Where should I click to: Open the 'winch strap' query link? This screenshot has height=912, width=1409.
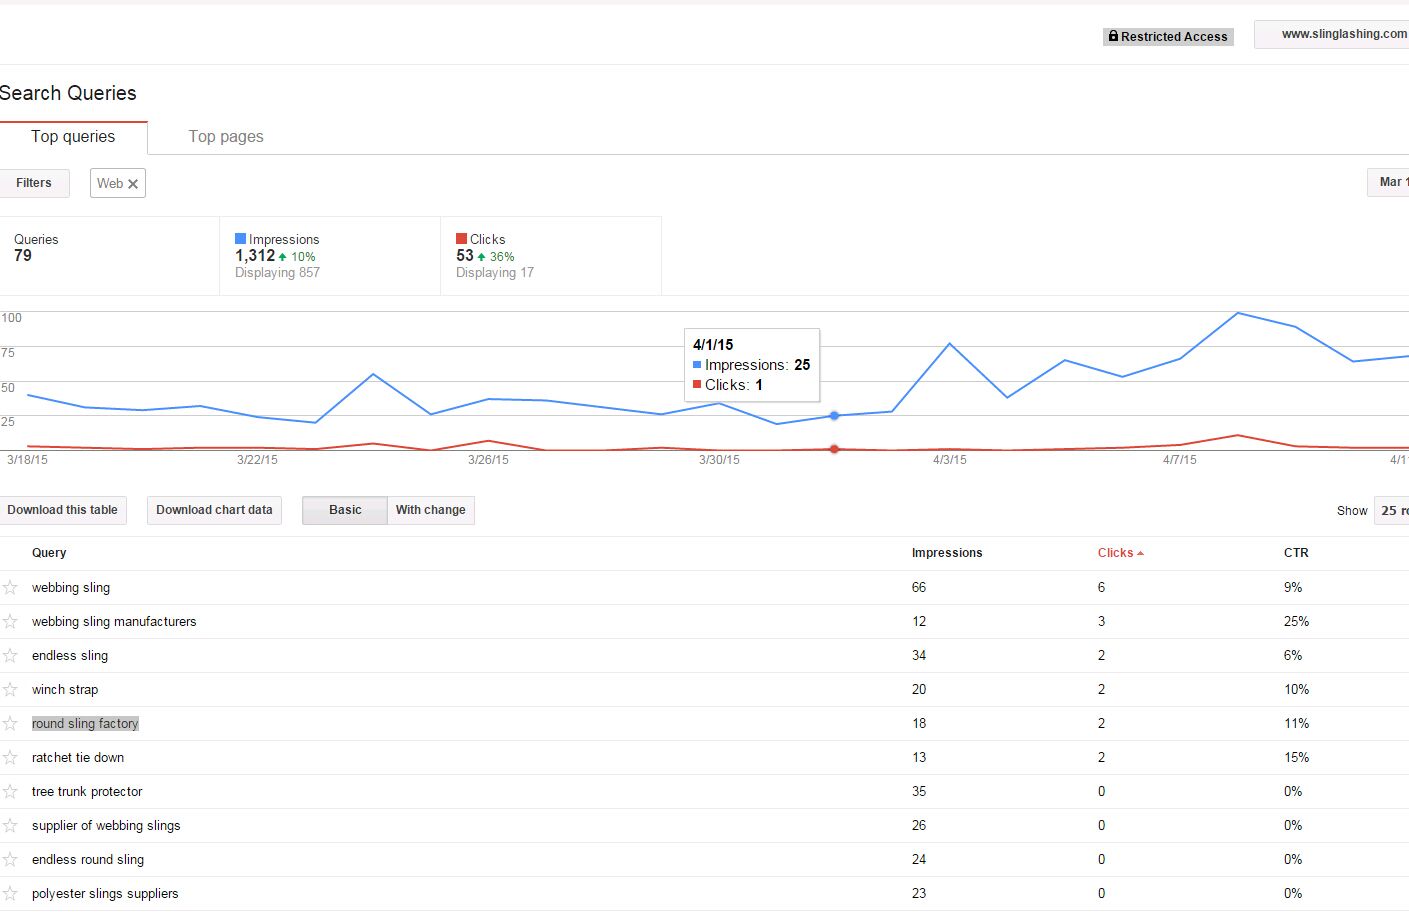pyautogui.click(x=65, y=689)
